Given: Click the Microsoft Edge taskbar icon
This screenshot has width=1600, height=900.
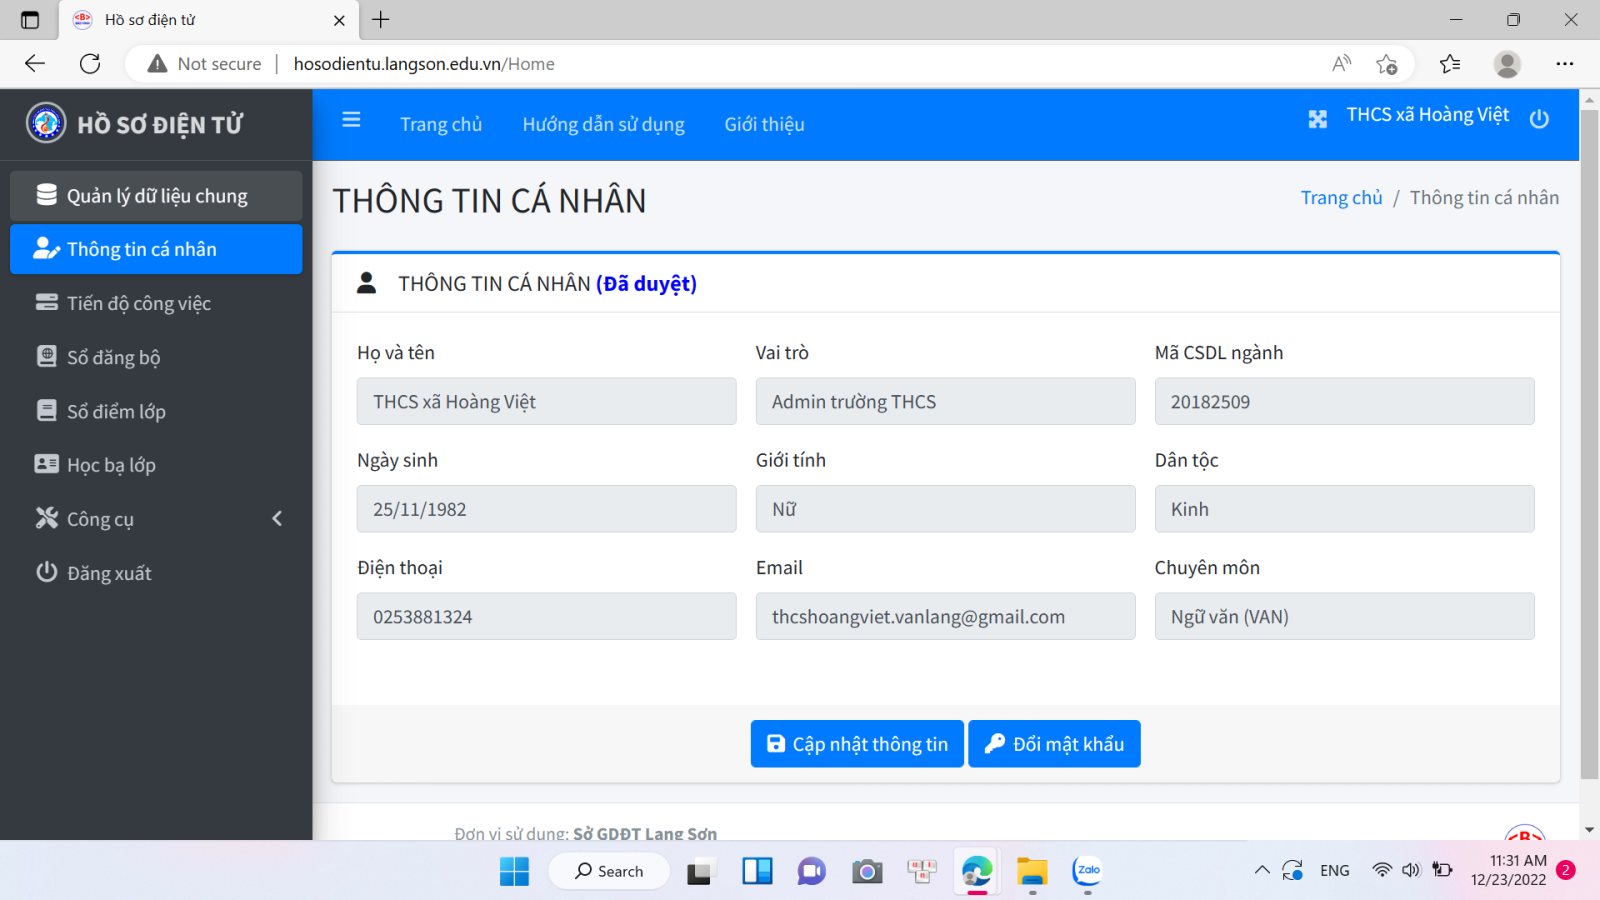Looking at the screenshot, I should pos(977,872).
